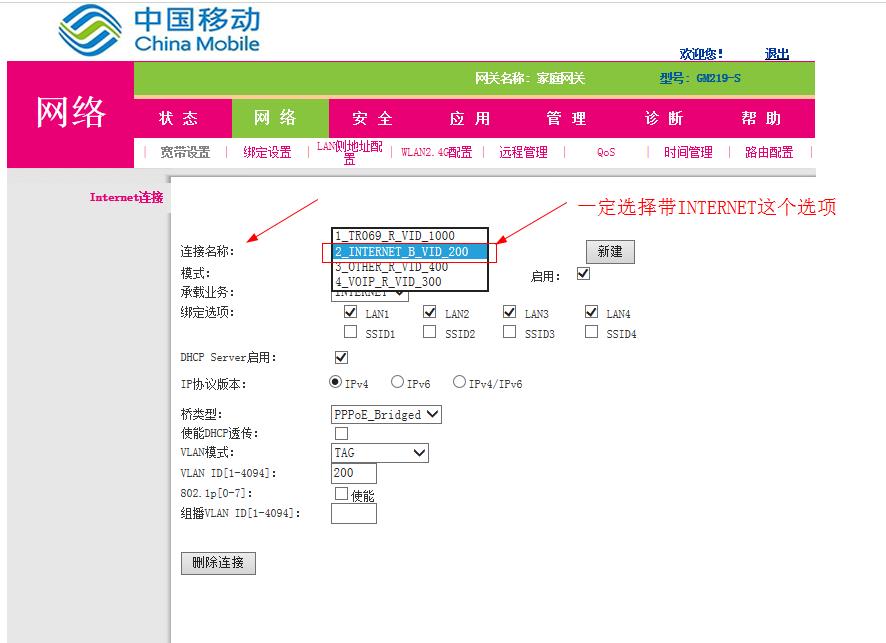The image size is (886, 643).
Task: Click the 删除连接 button
Action: [217, 562]
